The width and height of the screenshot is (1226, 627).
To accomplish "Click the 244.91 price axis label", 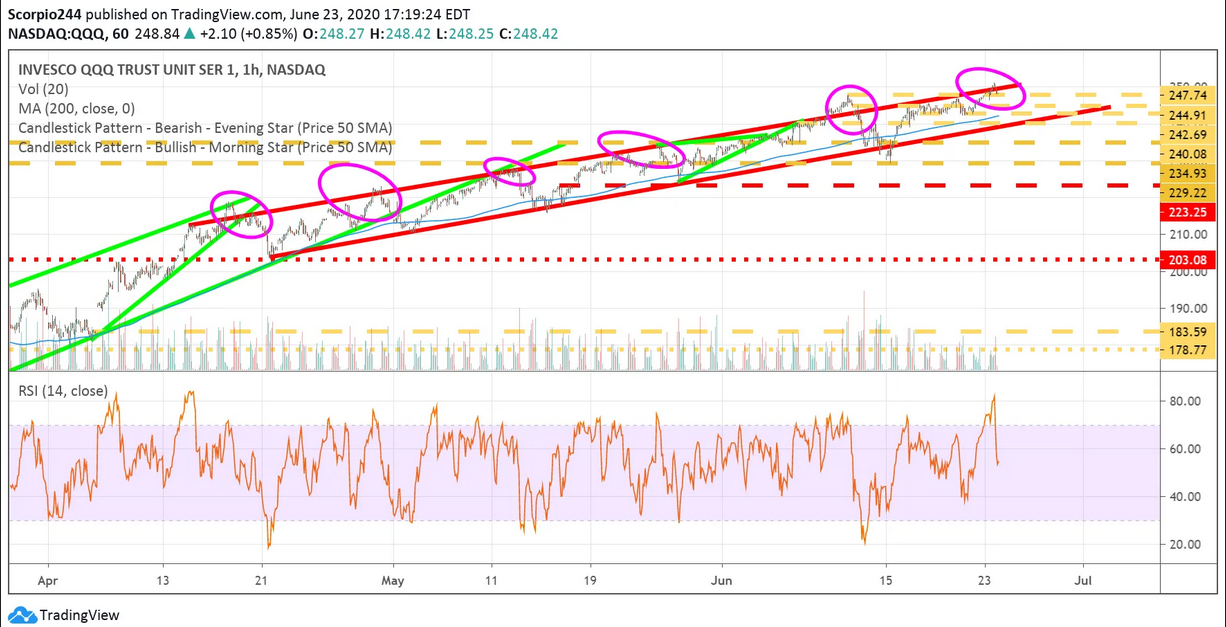I will 1190,116.
